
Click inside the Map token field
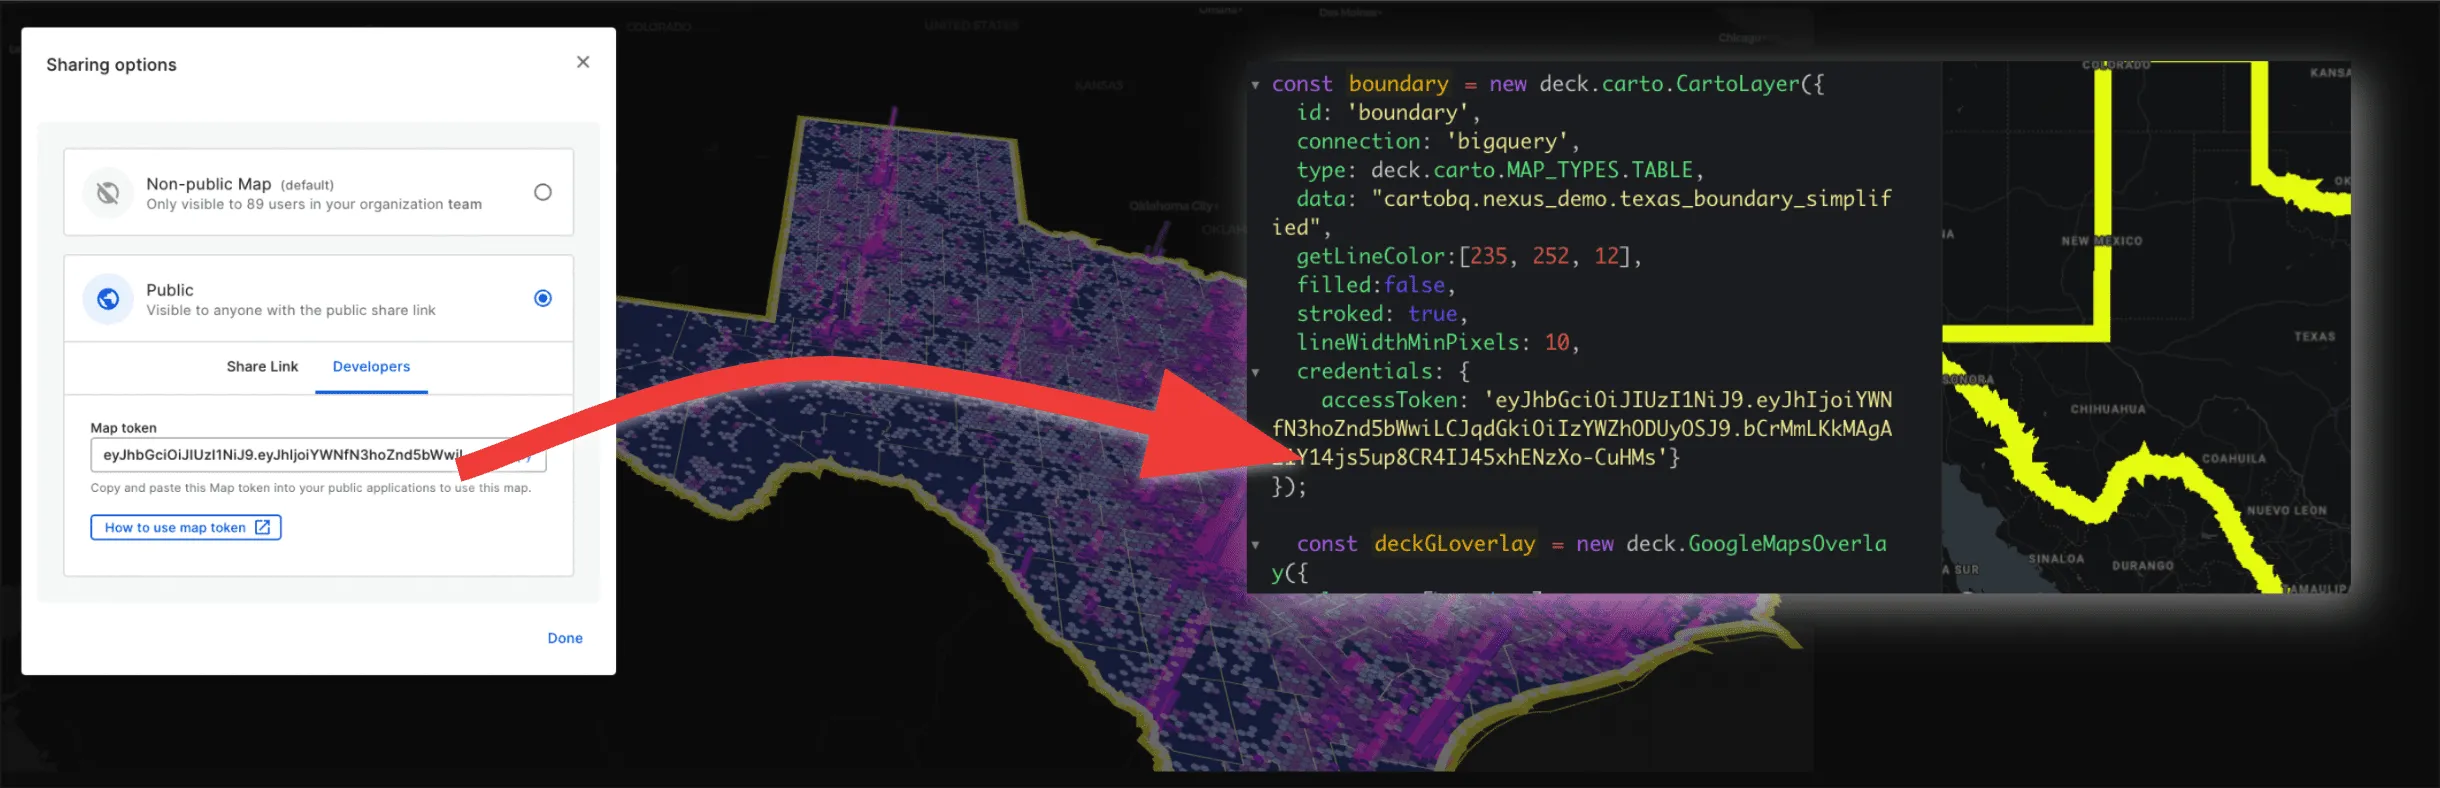click(x=280, y=455)
